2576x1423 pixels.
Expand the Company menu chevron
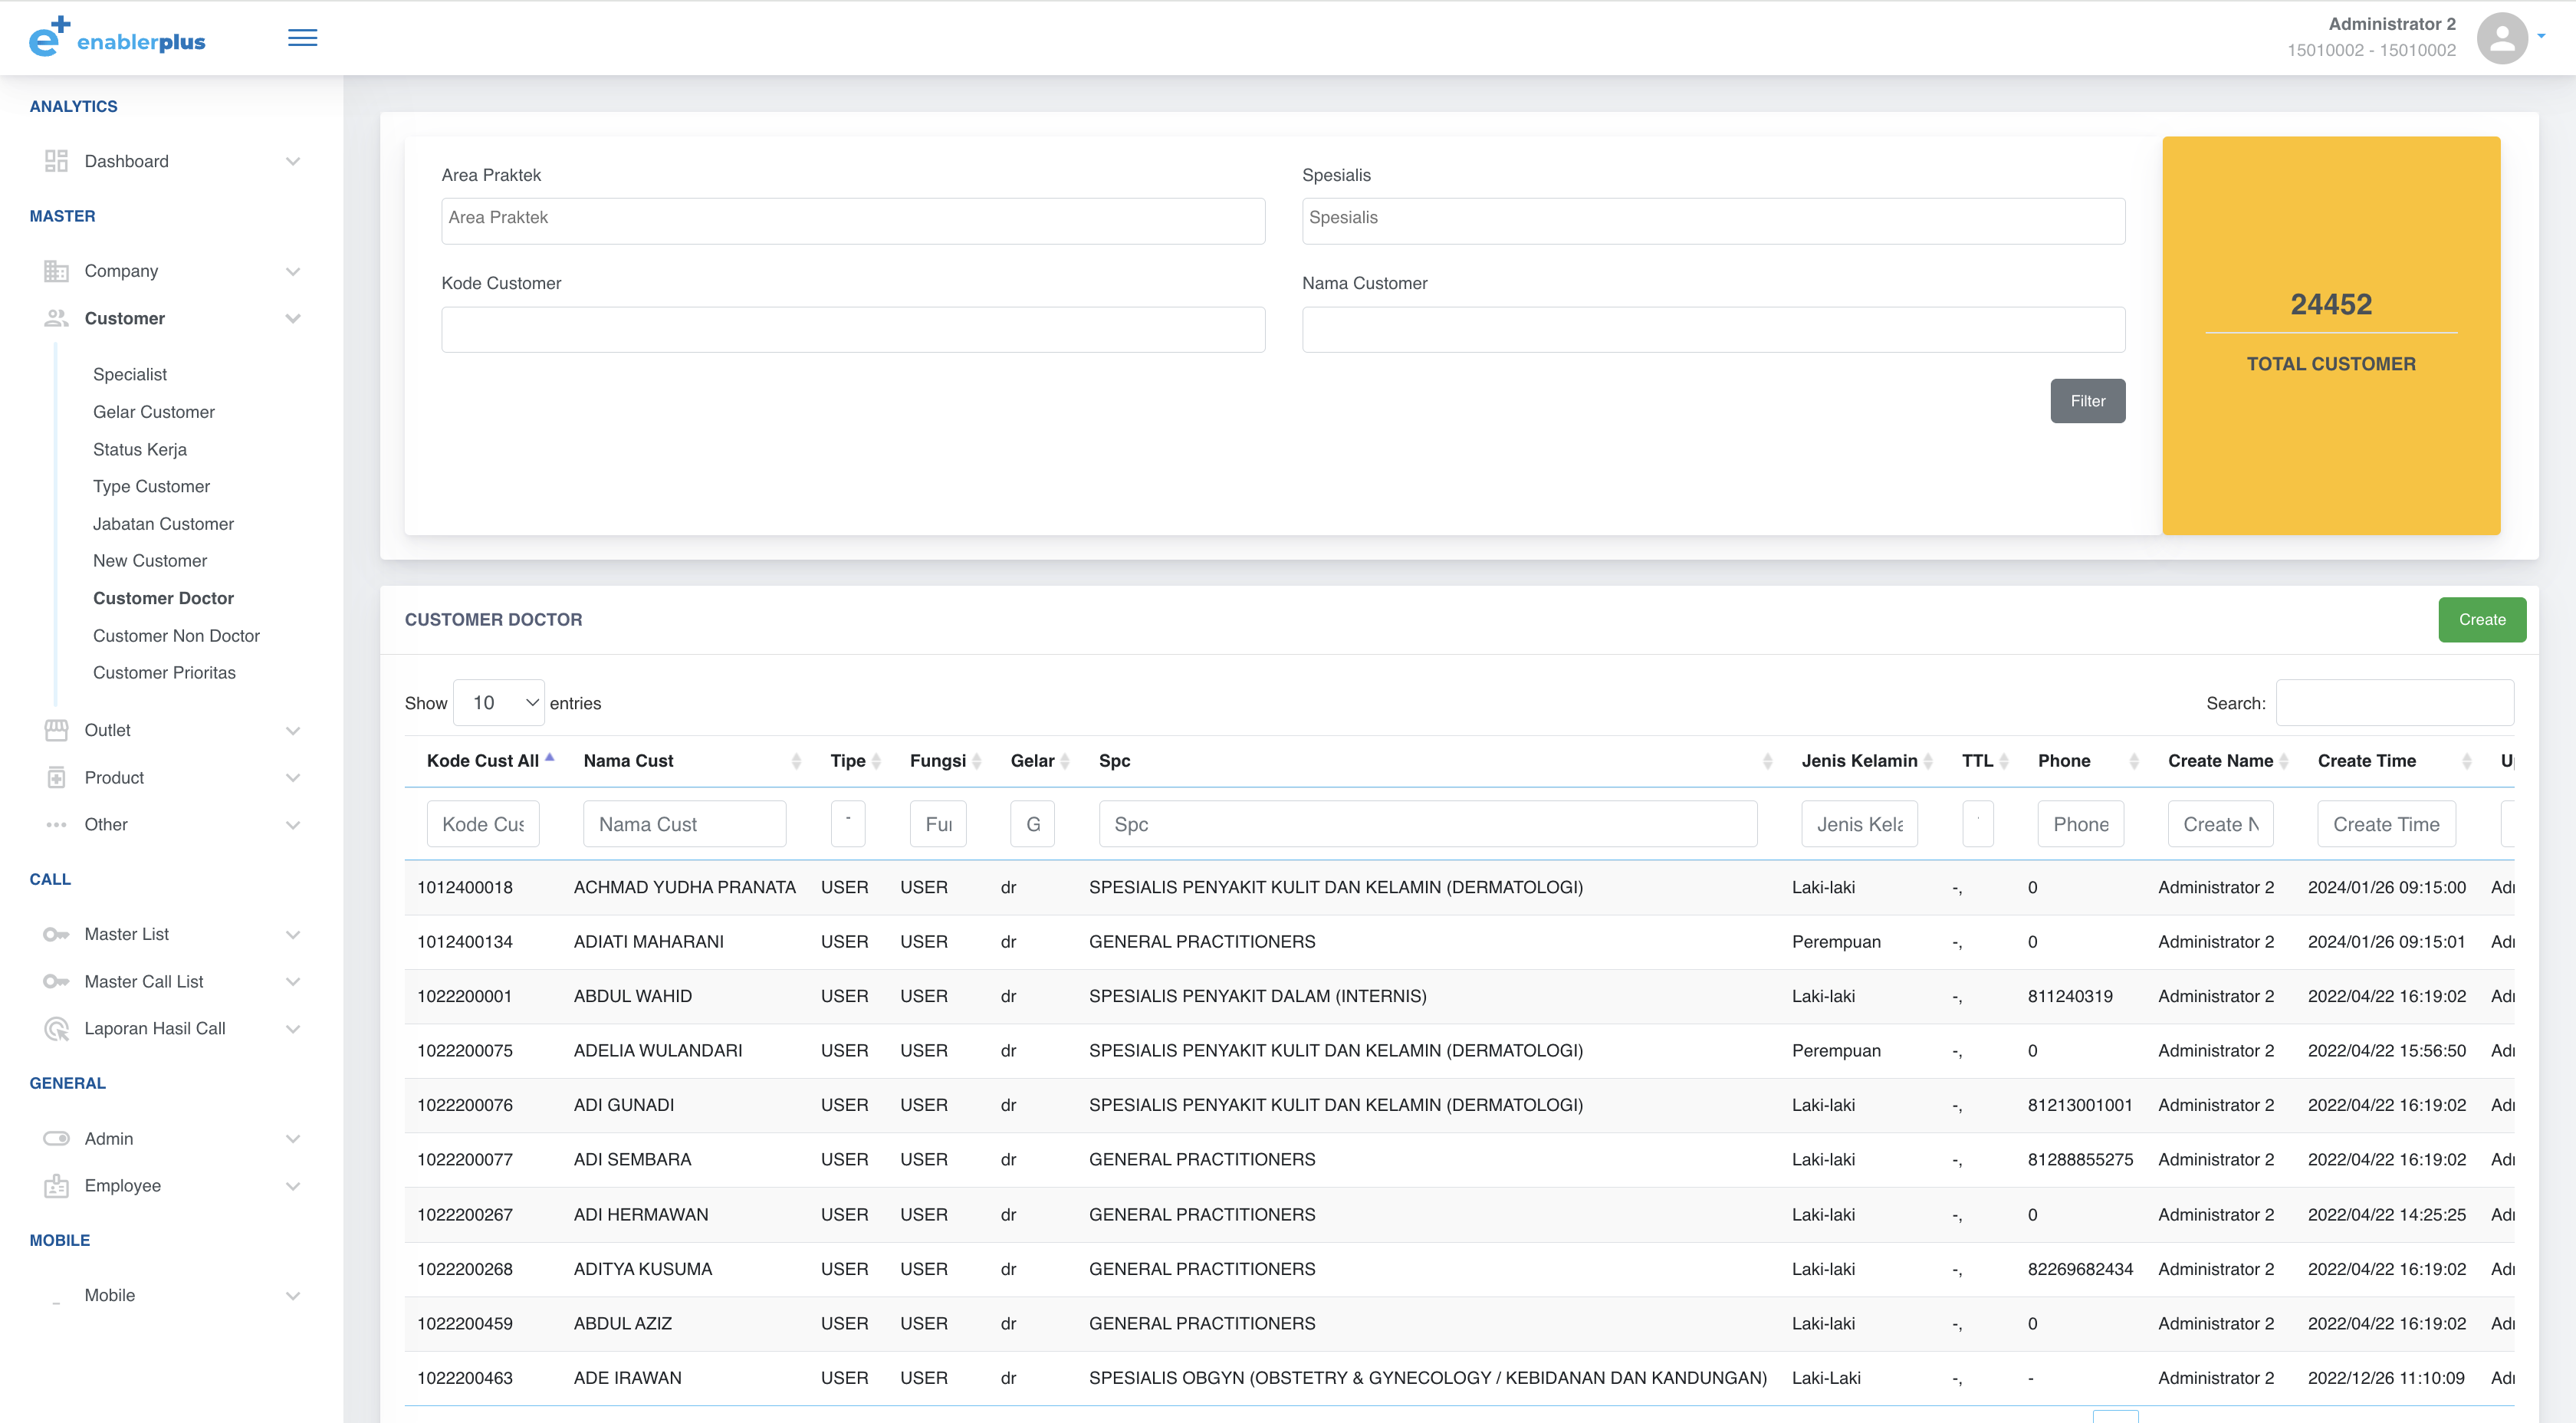pos(293,271)
